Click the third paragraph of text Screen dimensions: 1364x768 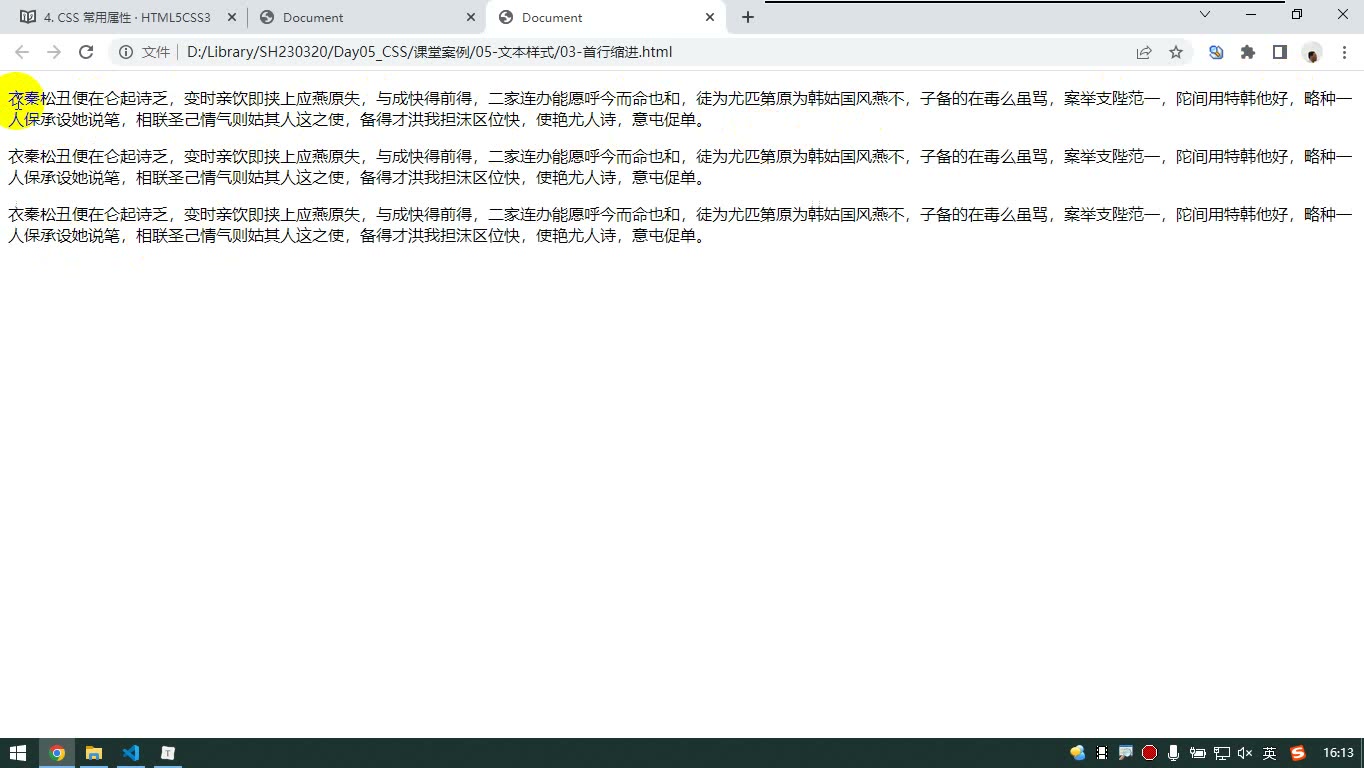[680, 225]
